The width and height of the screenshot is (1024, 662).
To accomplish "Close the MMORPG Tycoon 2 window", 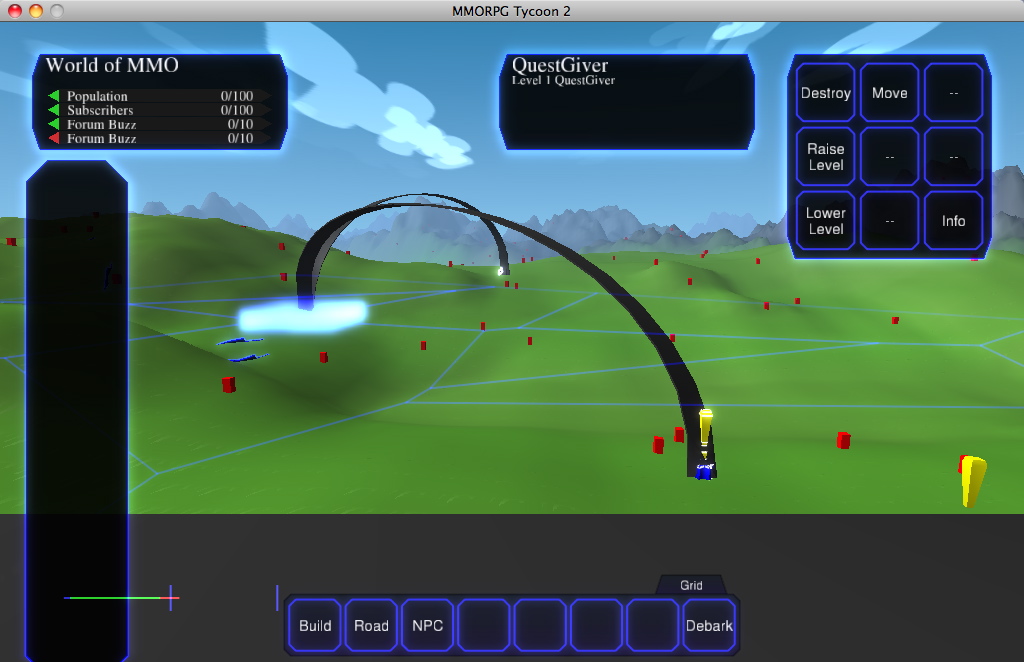I will [x=14, y=10].
